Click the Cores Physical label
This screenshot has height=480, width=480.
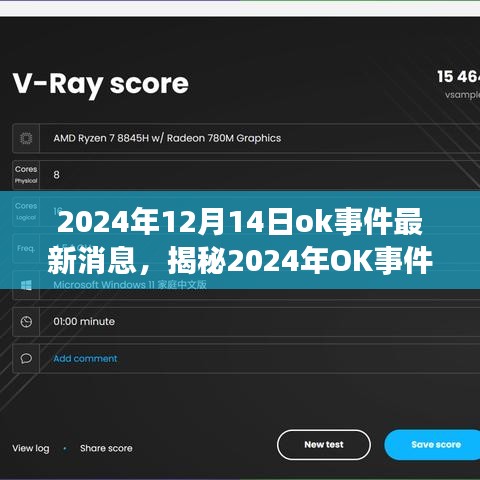[x=26, y=175]
